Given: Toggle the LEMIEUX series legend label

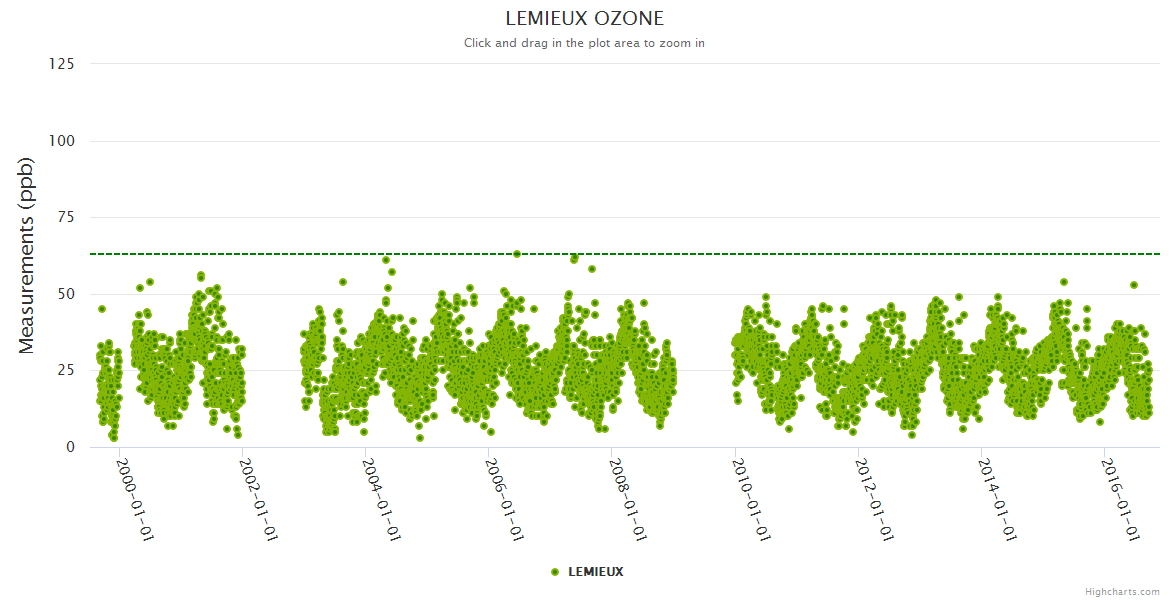Looking at the screenshot, I should click(595, 572).
